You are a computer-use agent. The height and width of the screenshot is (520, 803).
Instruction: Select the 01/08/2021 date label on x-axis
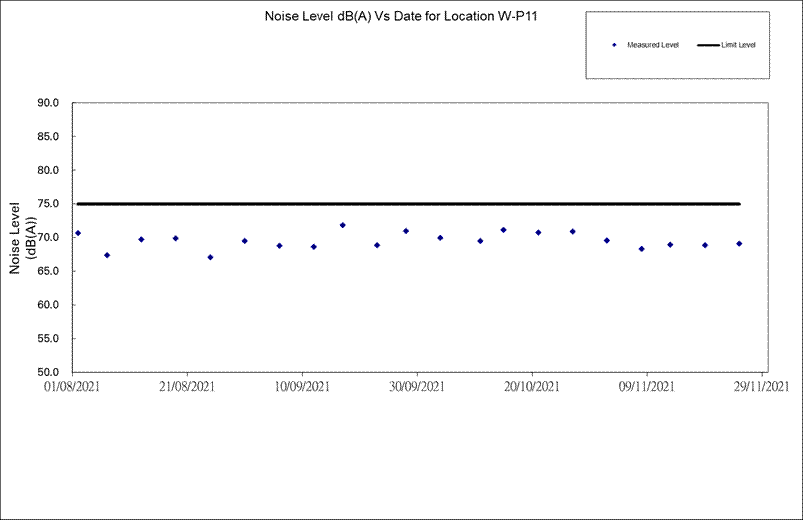click(72, 386)
